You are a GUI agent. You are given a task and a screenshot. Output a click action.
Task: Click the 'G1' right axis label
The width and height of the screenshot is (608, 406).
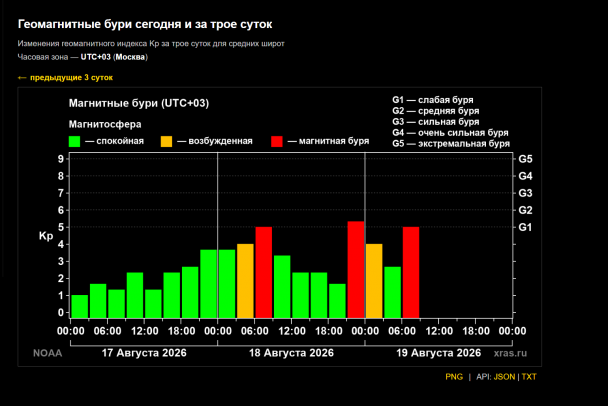point(525,227)
